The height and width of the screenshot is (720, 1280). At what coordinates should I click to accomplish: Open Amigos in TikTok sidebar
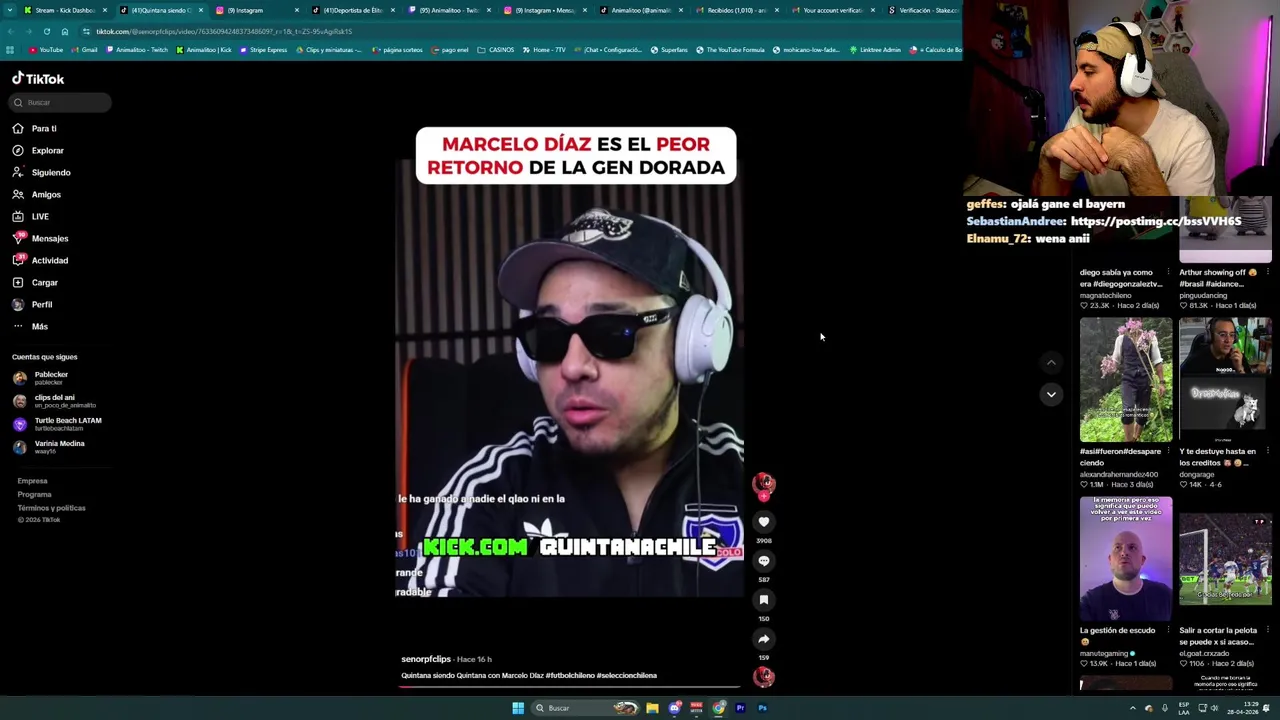click(x=36, y=194)
